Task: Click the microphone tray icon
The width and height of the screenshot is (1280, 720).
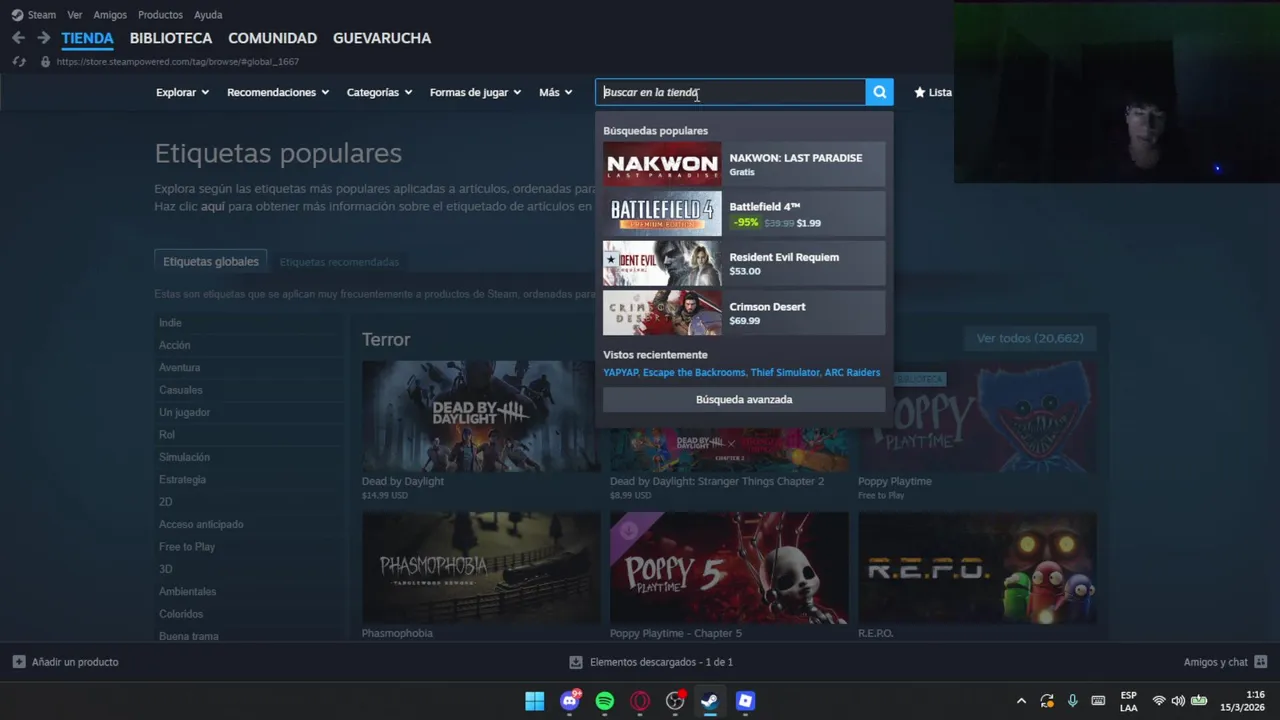Action: 1072,701
